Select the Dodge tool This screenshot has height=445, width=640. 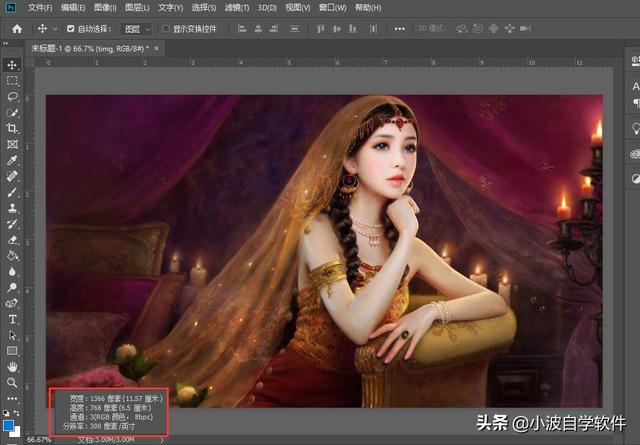(12, 287)
